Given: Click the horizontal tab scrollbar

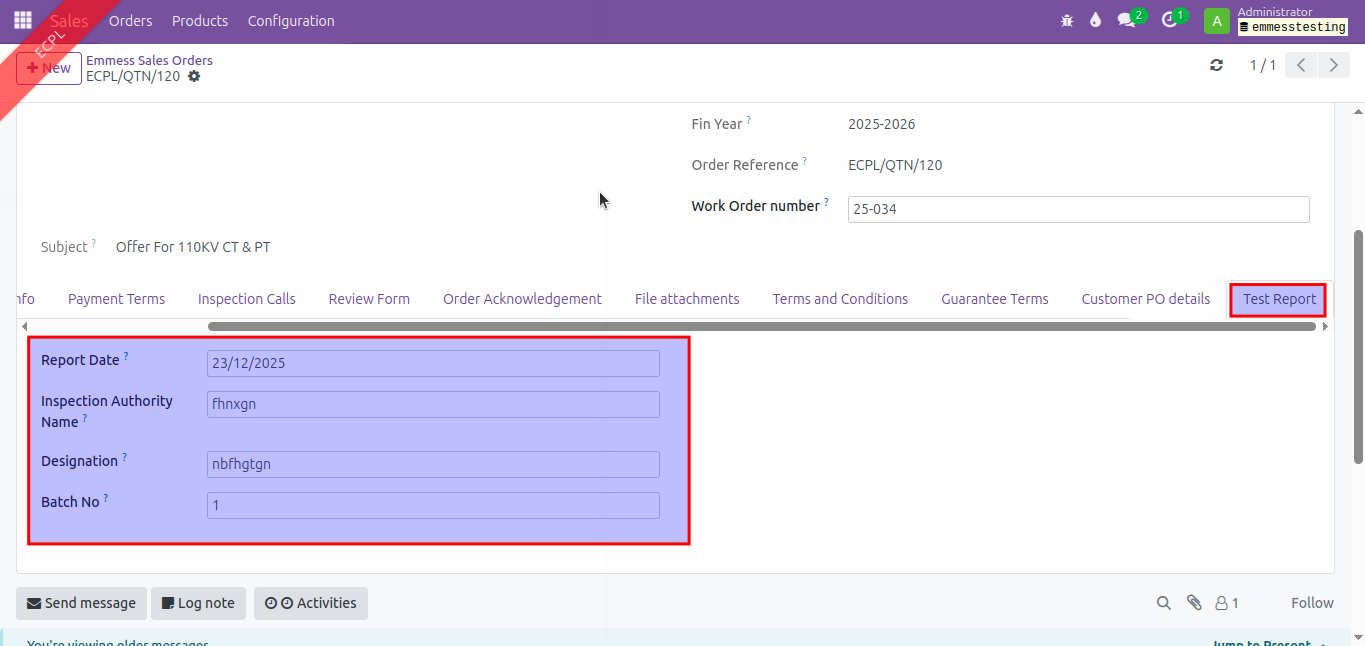Looking at the screenshot, I should coord(760,326).
